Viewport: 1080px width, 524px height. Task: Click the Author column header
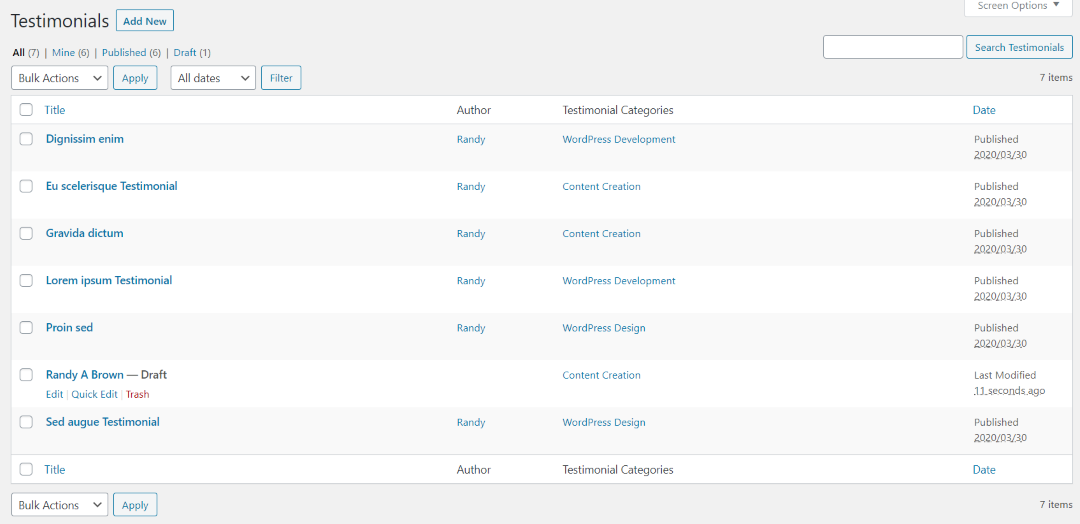tap(474, 109)
